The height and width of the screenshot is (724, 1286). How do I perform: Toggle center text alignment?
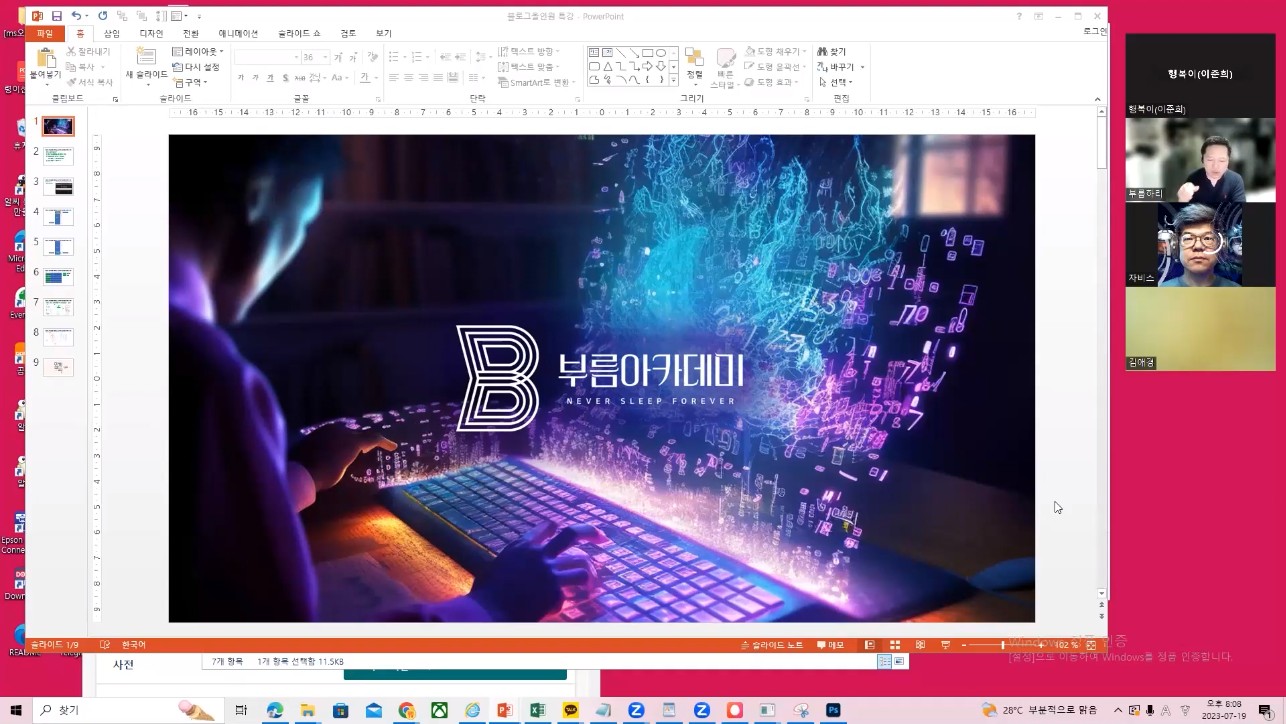(409, 77)
